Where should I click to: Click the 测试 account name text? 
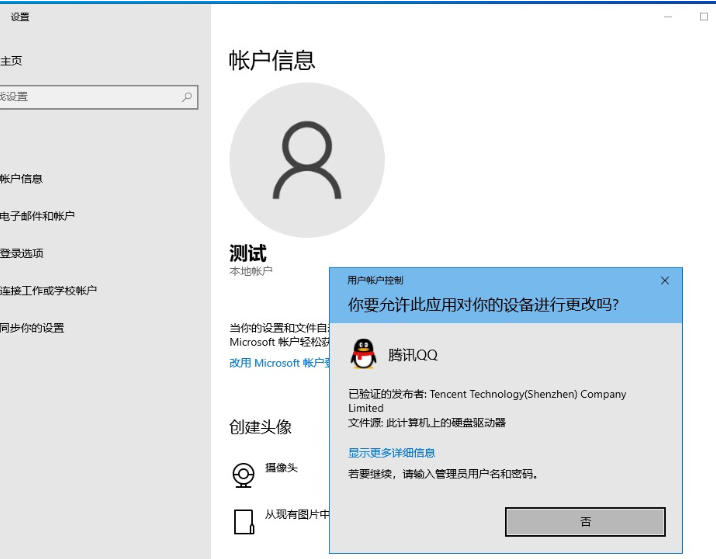point(248,253)
